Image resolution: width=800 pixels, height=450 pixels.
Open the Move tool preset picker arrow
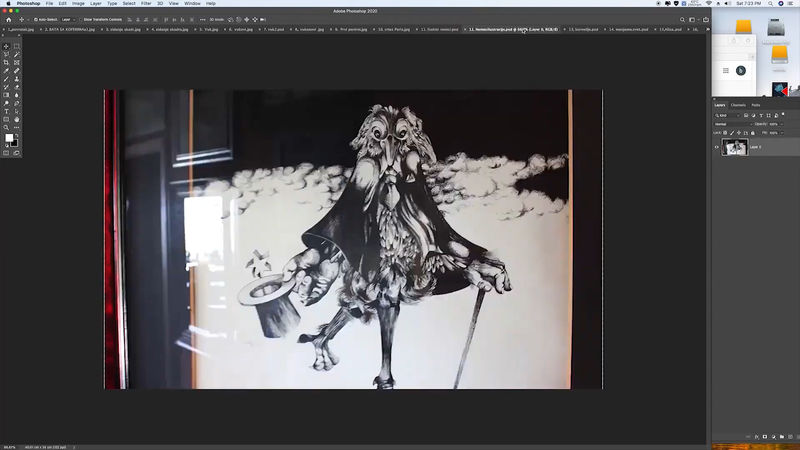pos(28,19)
